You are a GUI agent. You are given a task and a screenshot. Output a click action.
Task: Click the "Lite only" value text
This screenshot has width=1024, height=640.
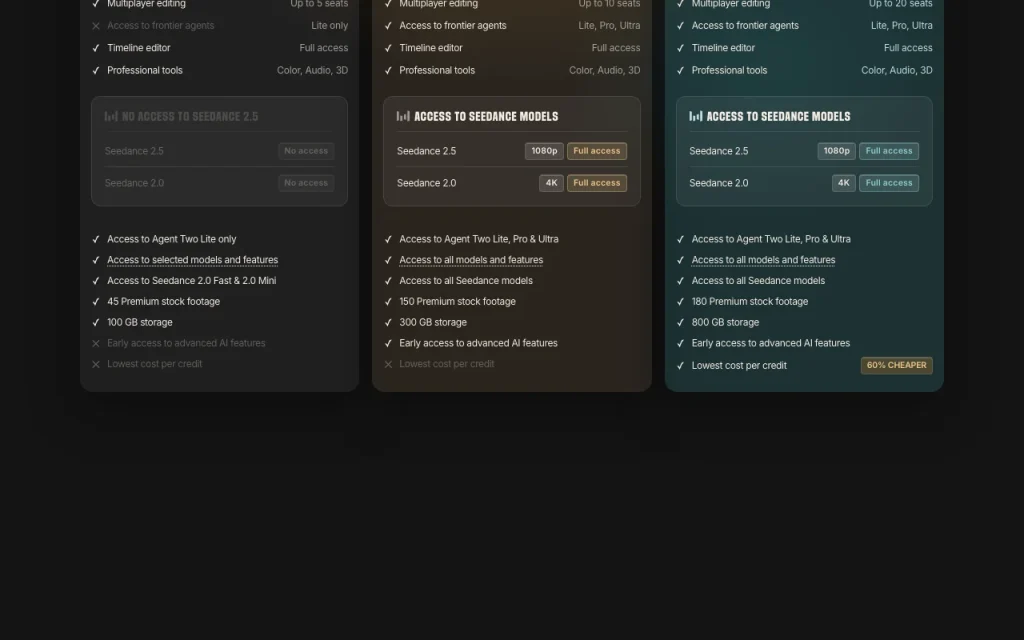pyautogui.click(x=330, y=25)
